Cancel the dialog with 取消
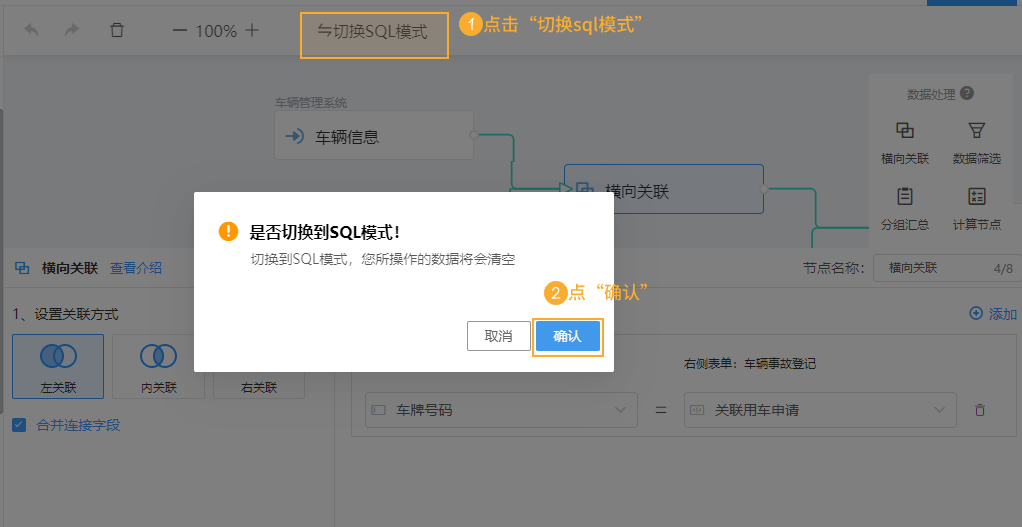This screenshot has height=527, width=1022. pos(499,336)
